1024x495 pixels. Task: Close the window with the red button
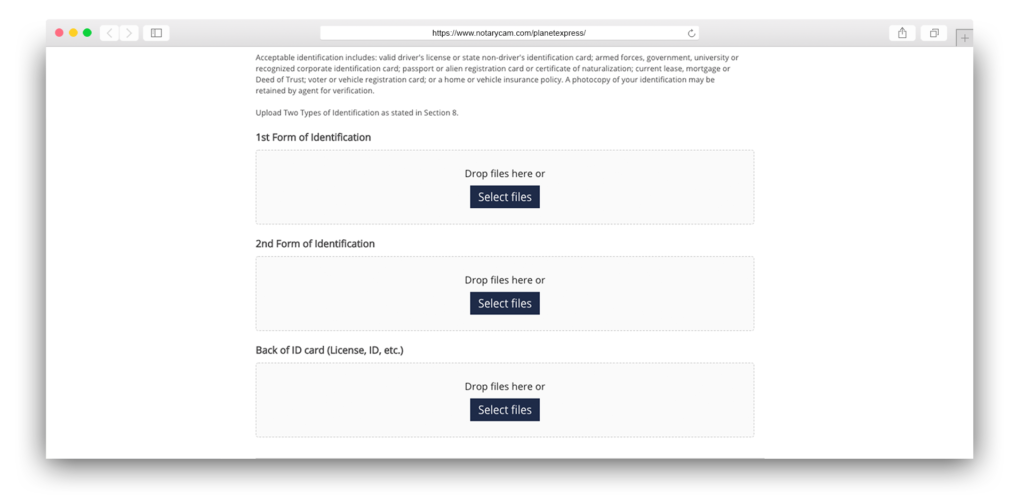(59, 33)
